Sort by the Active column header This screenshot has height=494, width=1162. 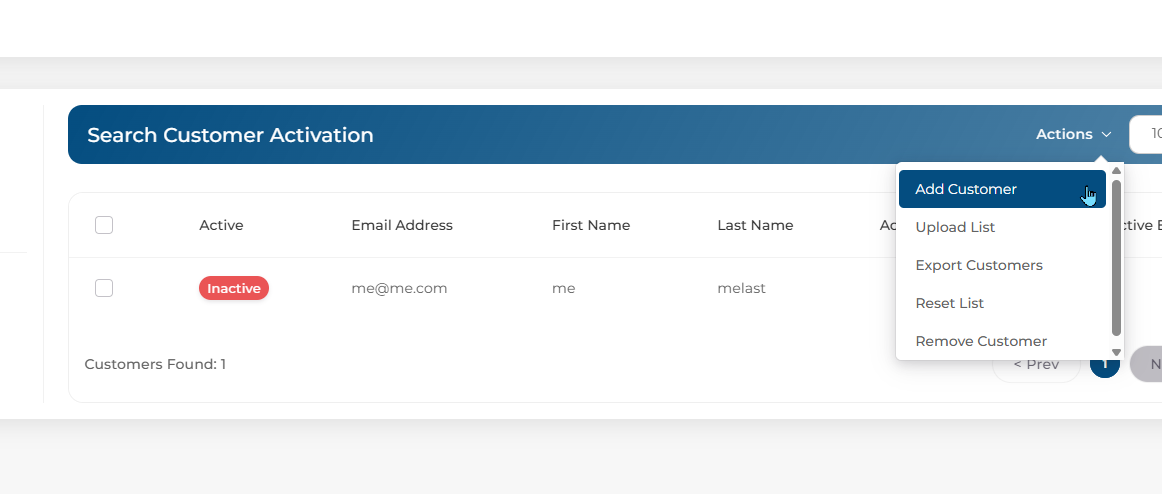pyautogui.click(x=221, y=225)
